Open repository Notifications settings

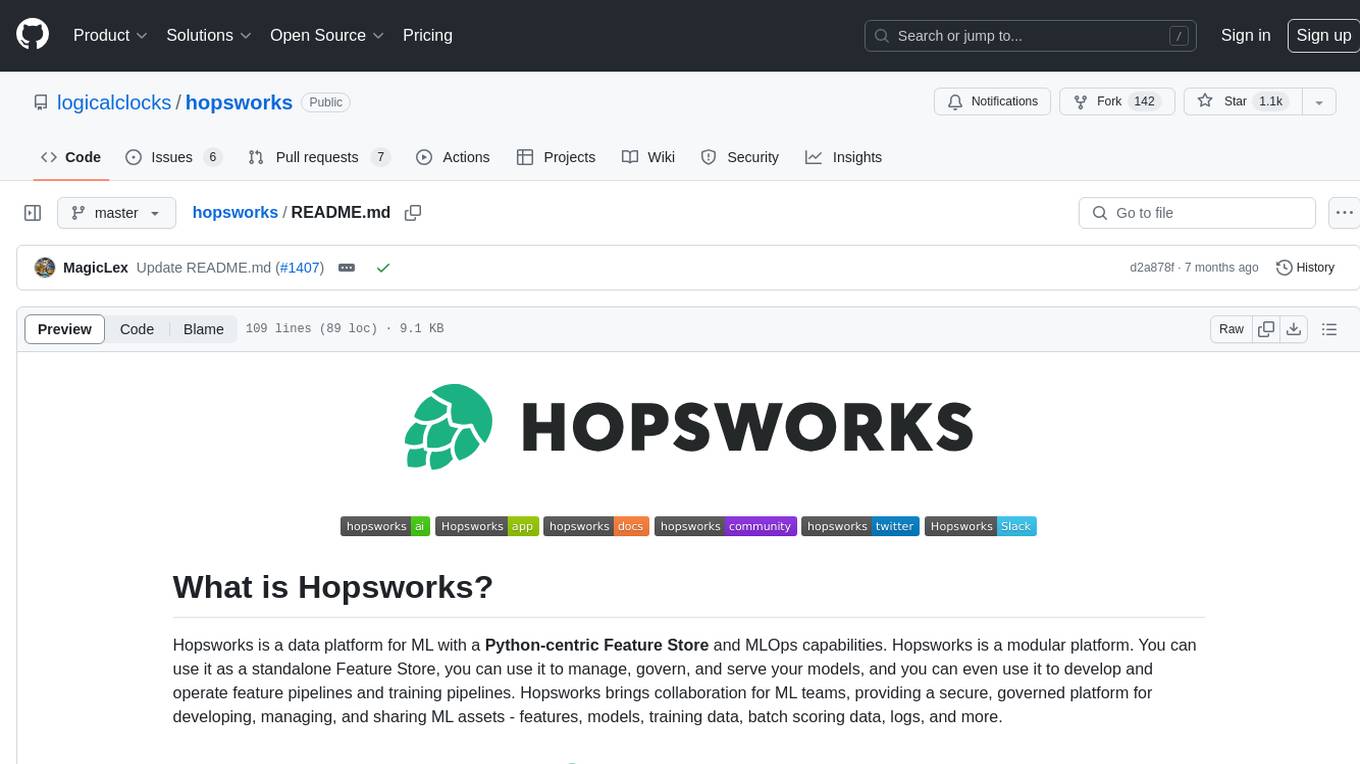click(992, 102)
